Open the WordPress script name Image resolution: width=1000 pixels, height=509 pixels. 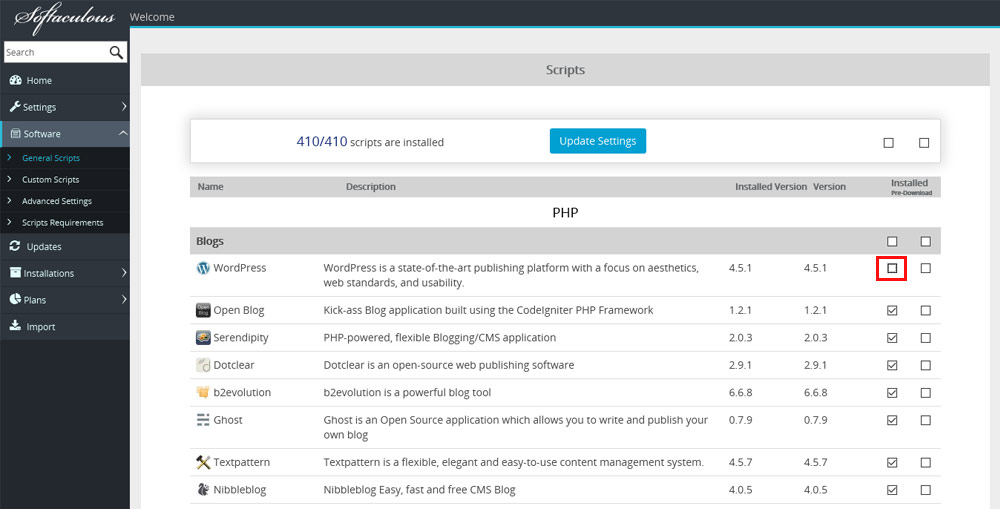[x=240, y=268]
